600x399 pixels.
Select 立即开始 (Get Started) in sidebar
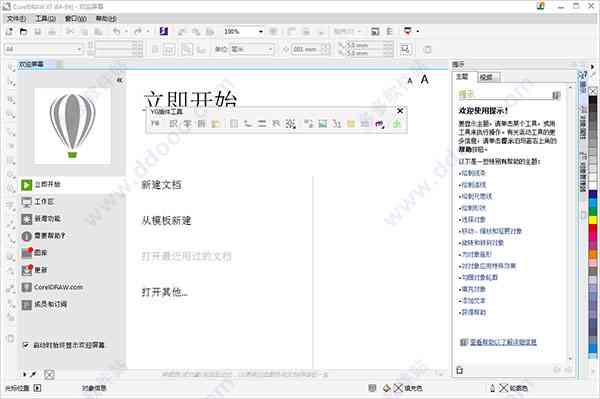(72, 185)
